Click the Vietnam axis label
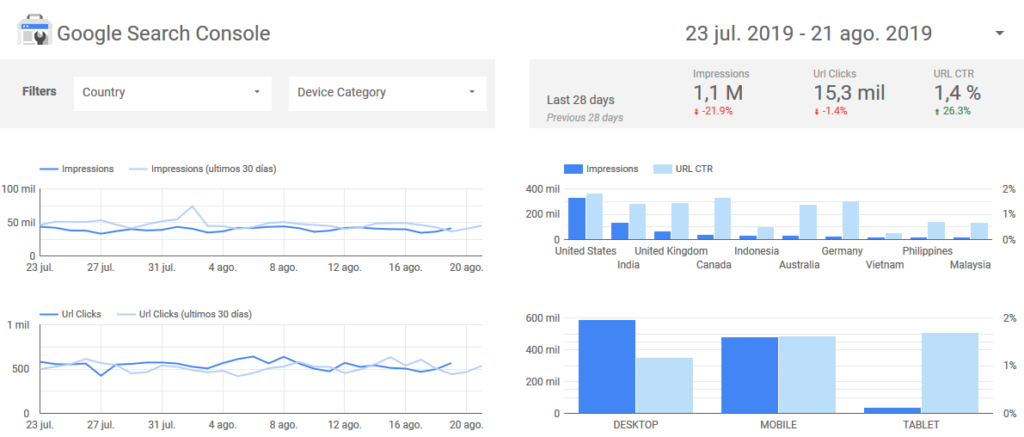 [885, 265]
